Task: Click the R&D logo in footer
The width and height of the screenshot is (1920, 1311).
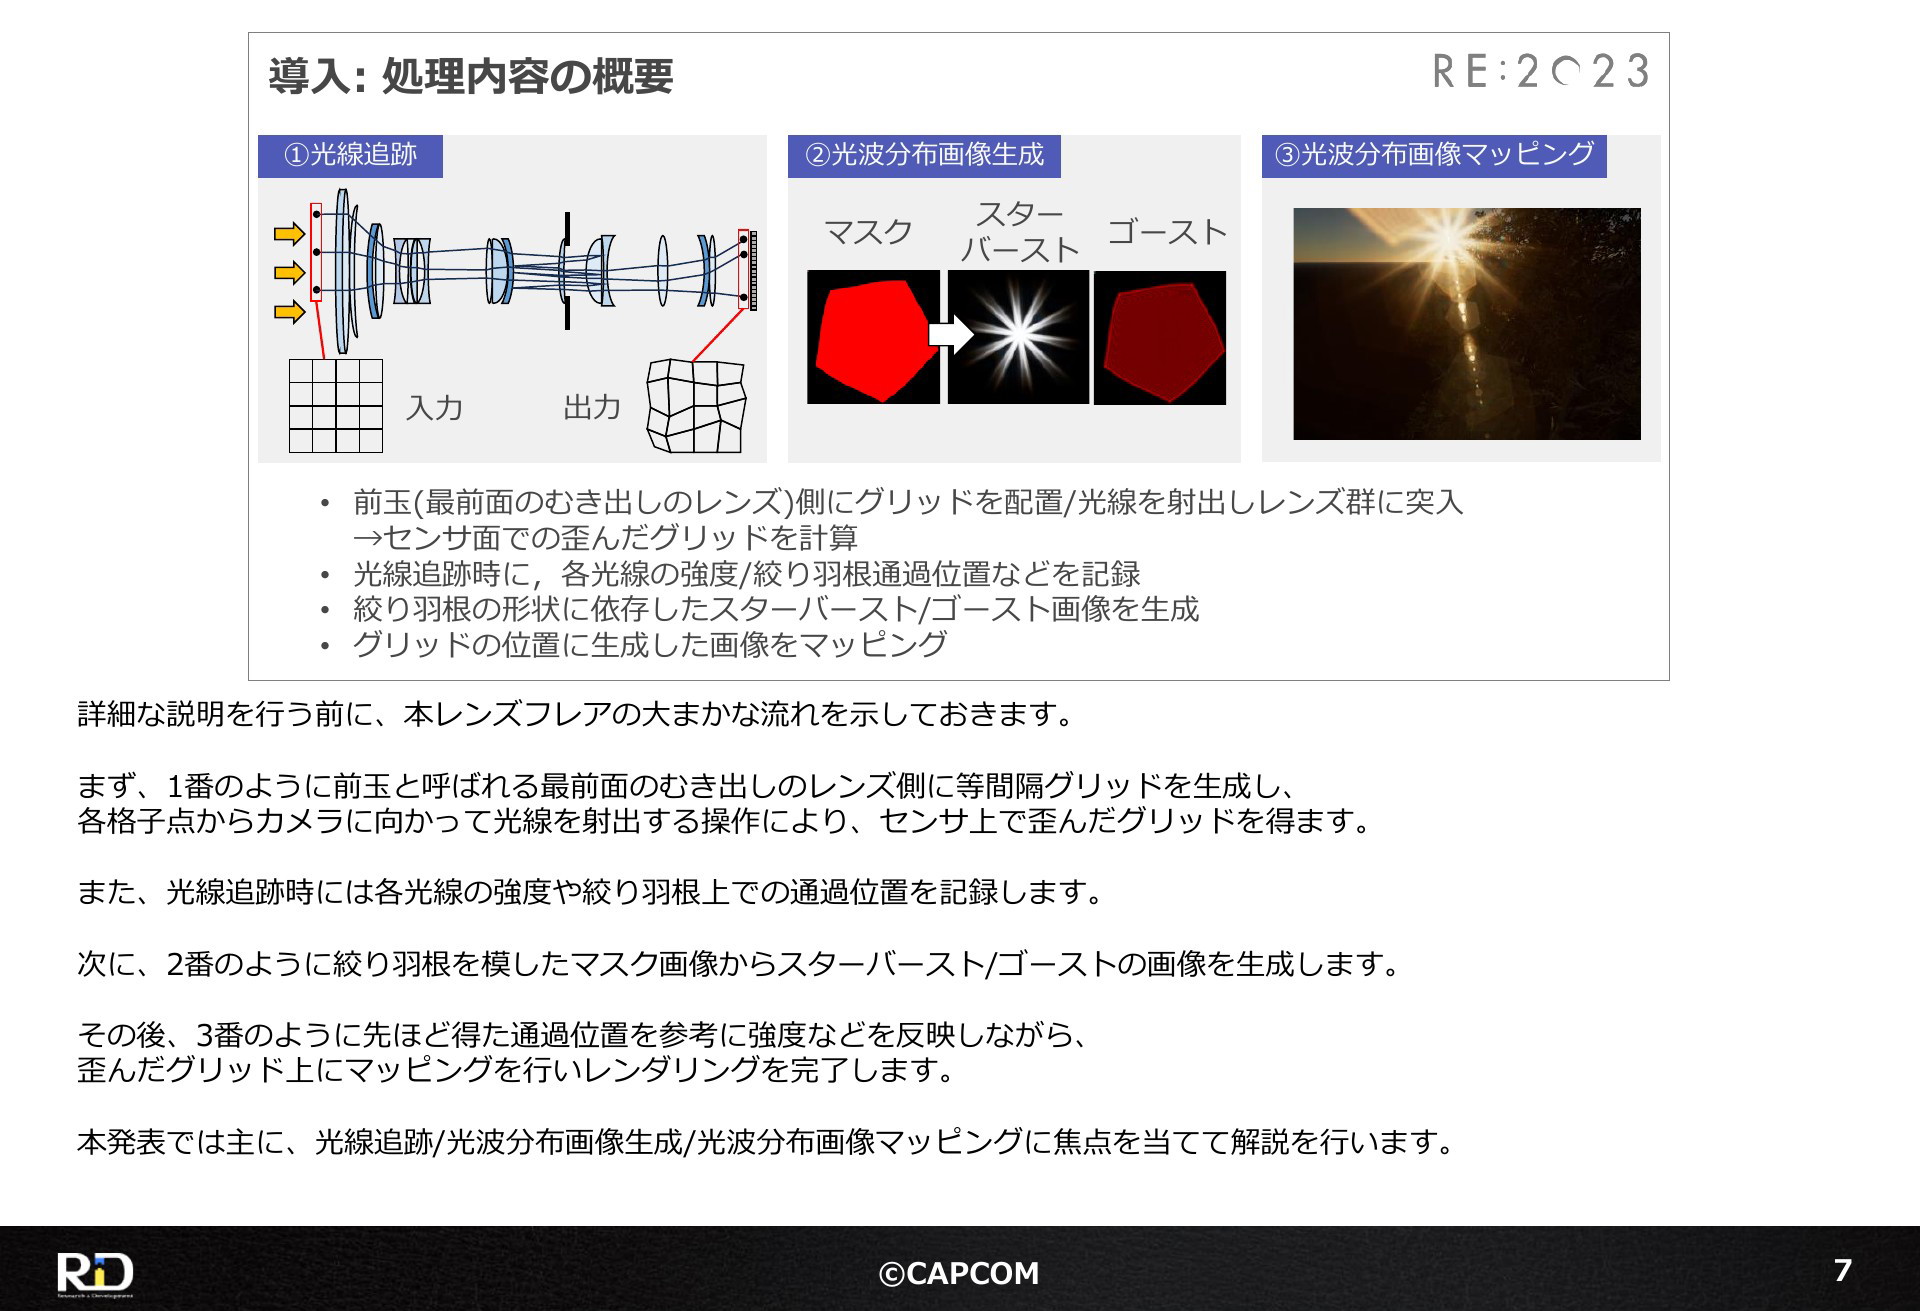Action: click(x=95, y=1273)
